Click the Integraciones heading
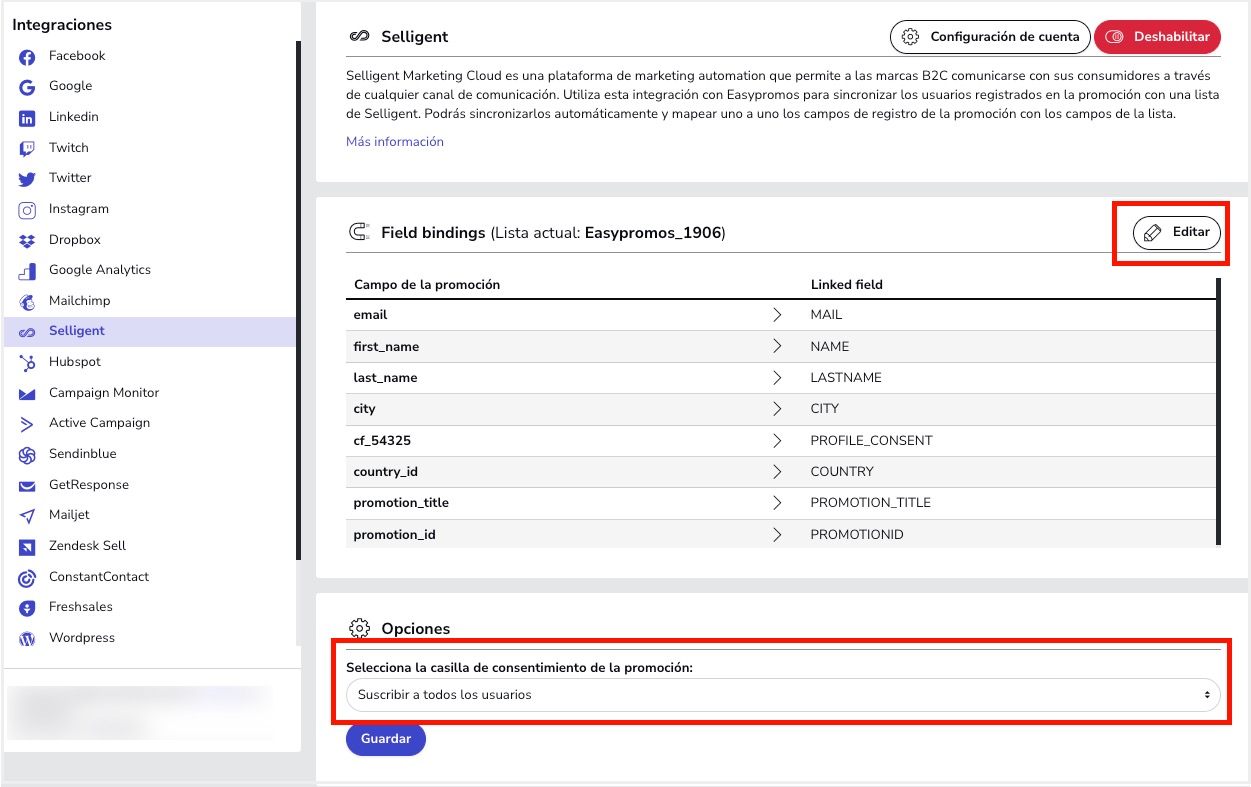Image resolution: width=1251 pixels, height=787 pixels. pos(62,25)
